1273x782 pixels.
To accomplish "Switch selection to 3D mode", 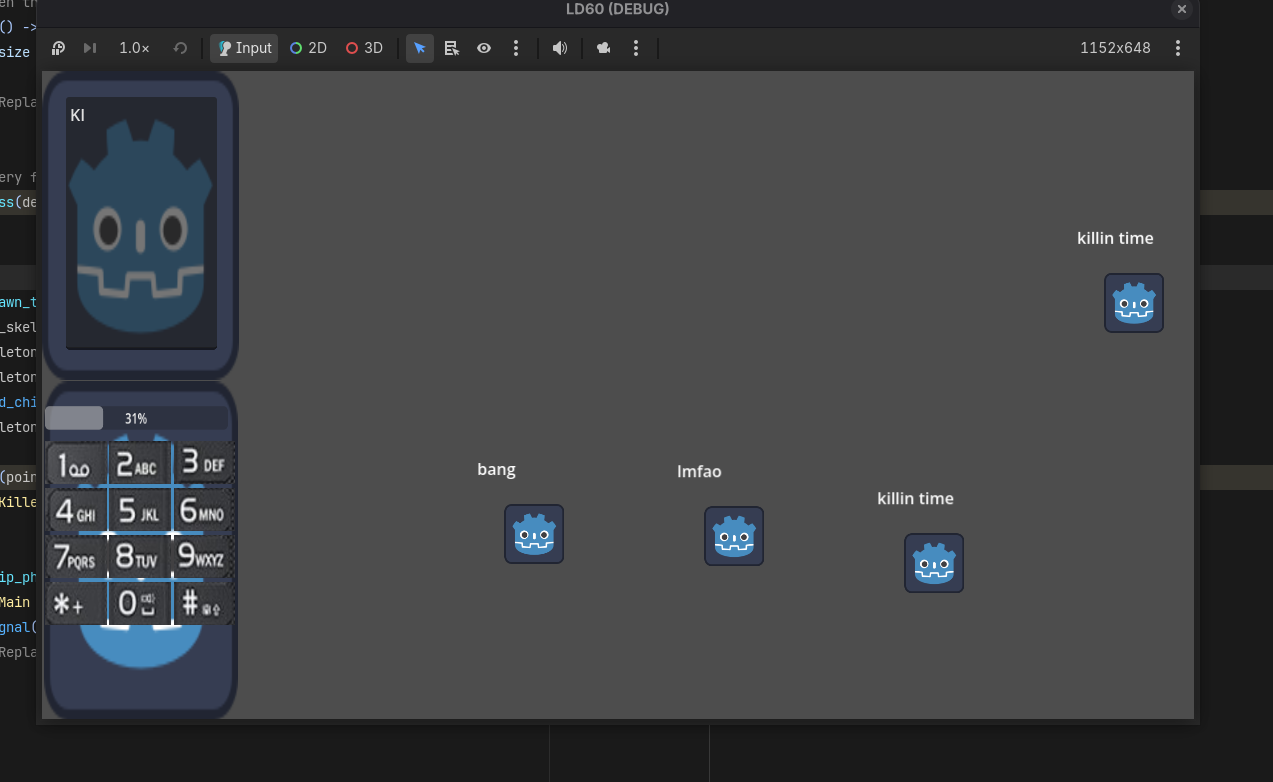I will coord(364,48).
